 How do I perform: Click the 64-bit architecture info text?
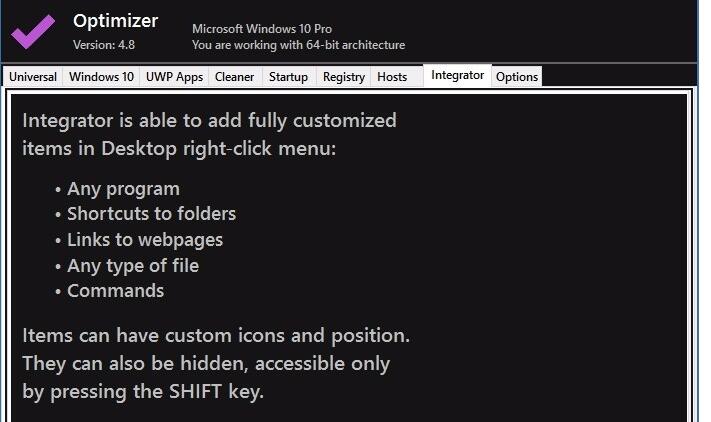click(298, 45)
